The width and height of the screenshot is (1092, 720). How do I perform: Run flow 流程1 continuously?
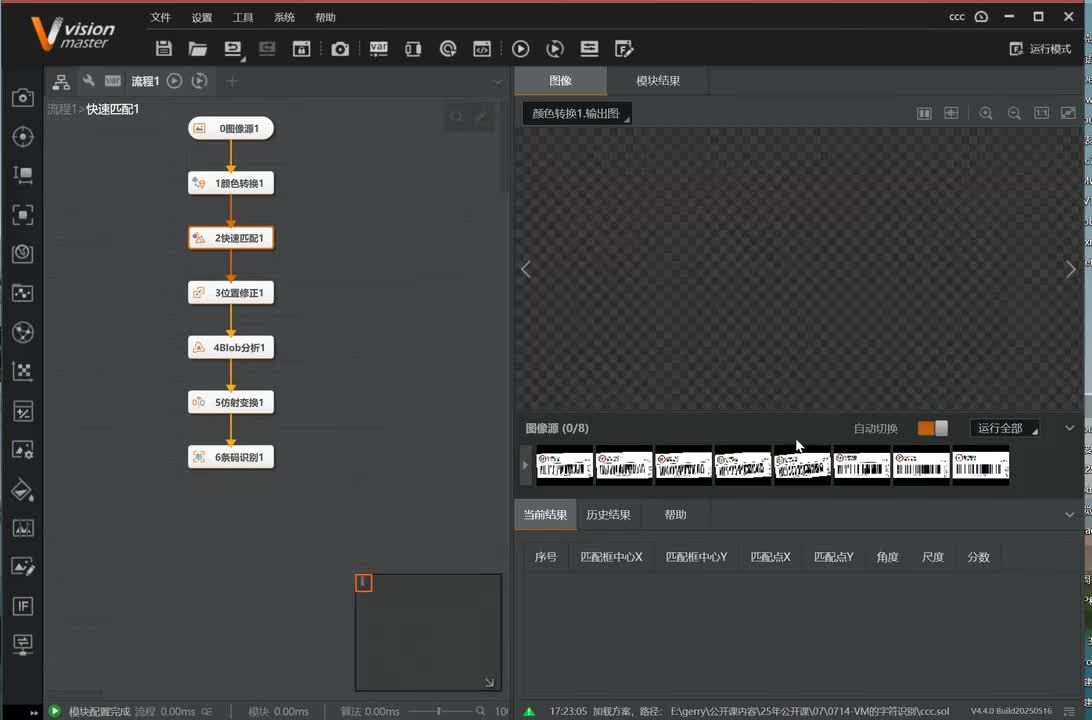pyautogui.click(x=199, y=81)
